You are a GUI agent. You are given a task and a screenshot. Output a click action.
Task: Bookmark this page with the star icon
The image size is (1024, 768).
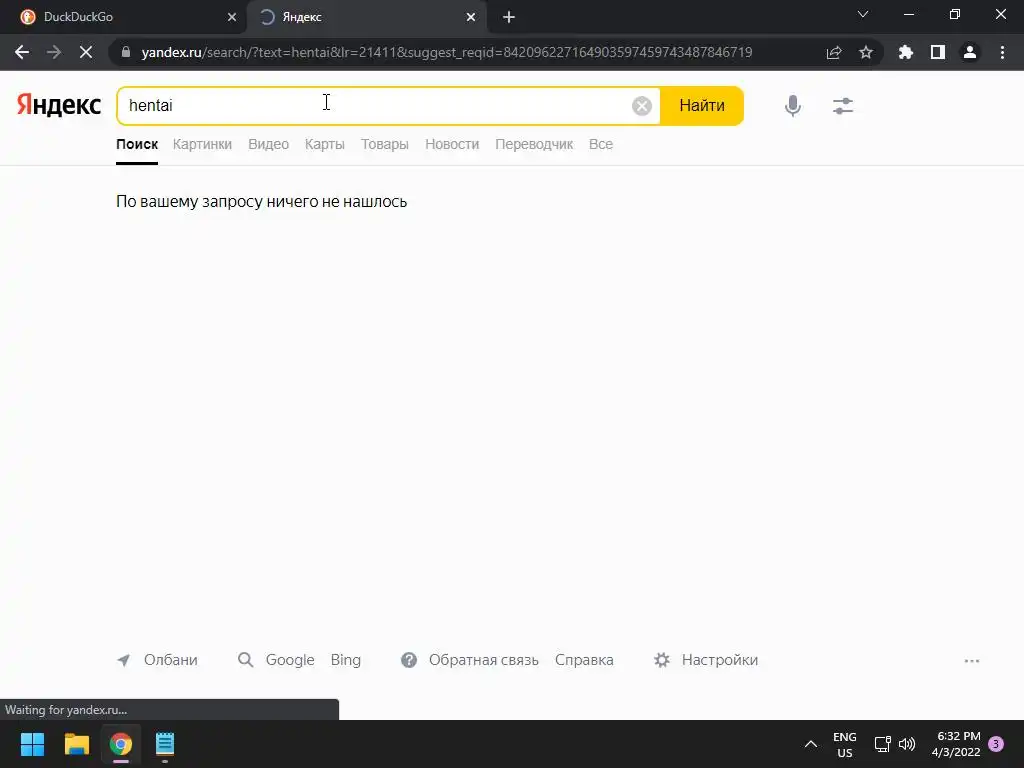pyautogui.click(x=866, y=52)
